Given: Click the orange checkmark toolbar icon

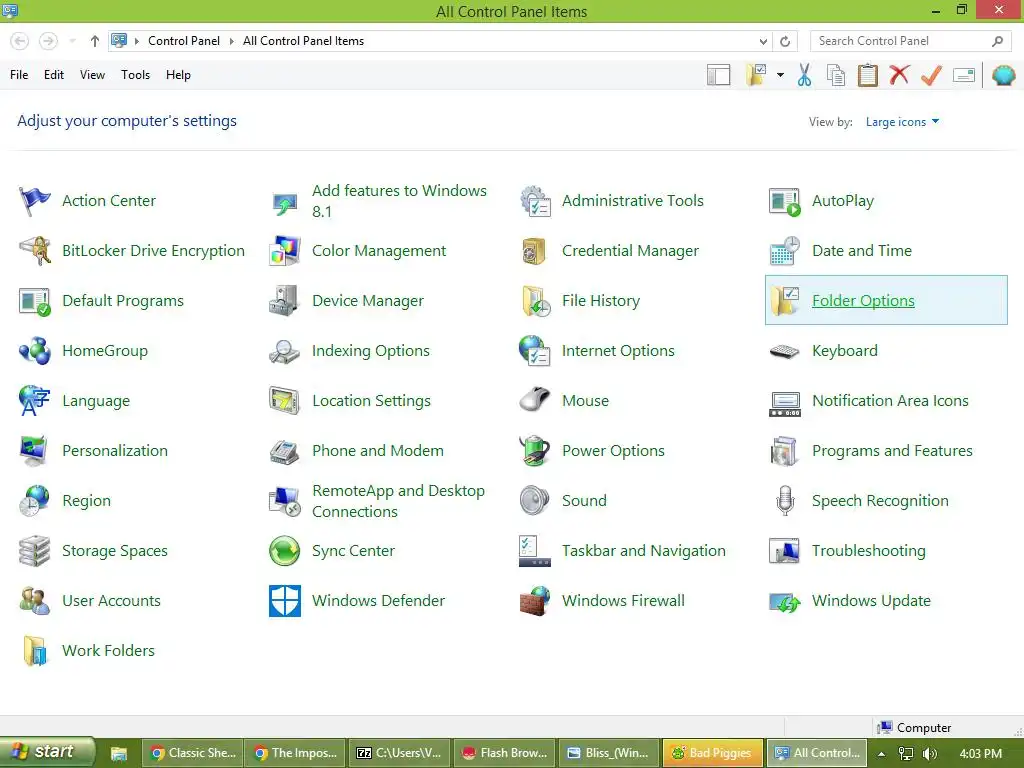Looking at the screenshot, I should pos(931,74).
